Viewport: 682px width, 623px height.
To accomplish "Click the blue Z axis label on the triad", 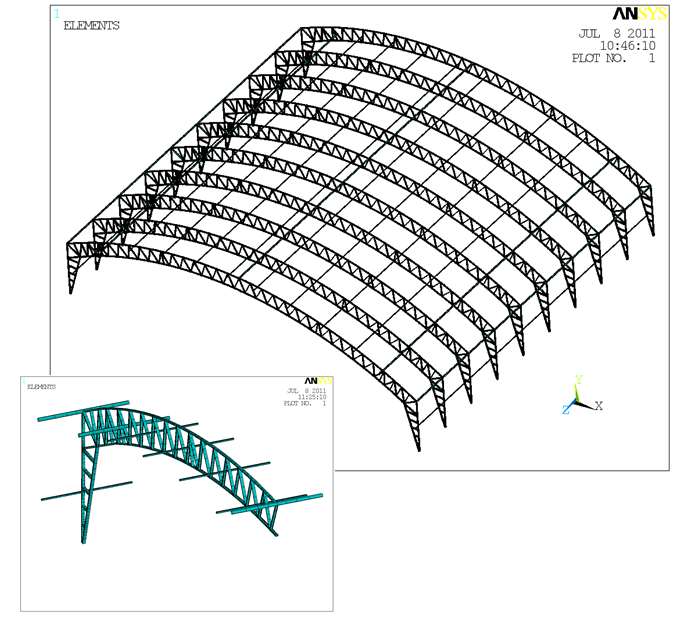I will click(x=565, y=410).
